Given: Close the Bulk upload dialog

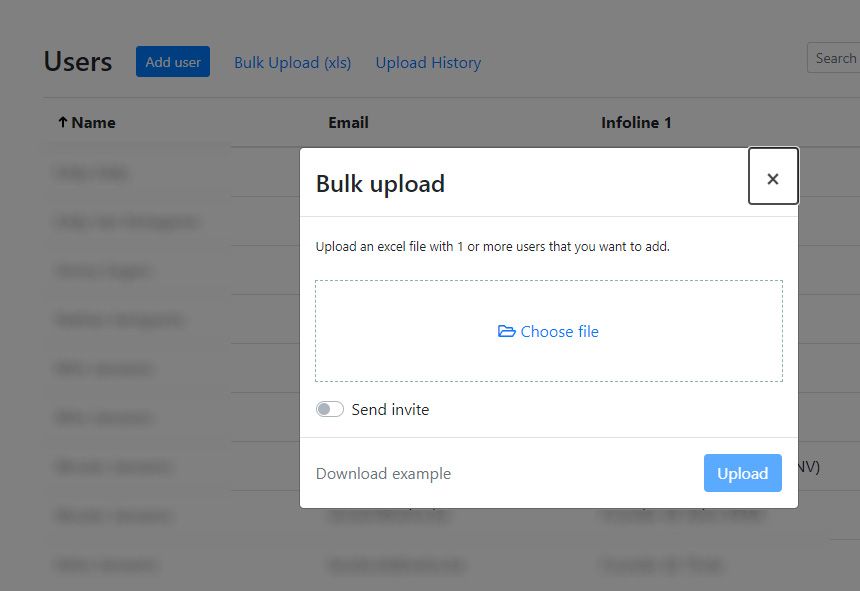Looking at the screenshot, I should pos(773,176).
